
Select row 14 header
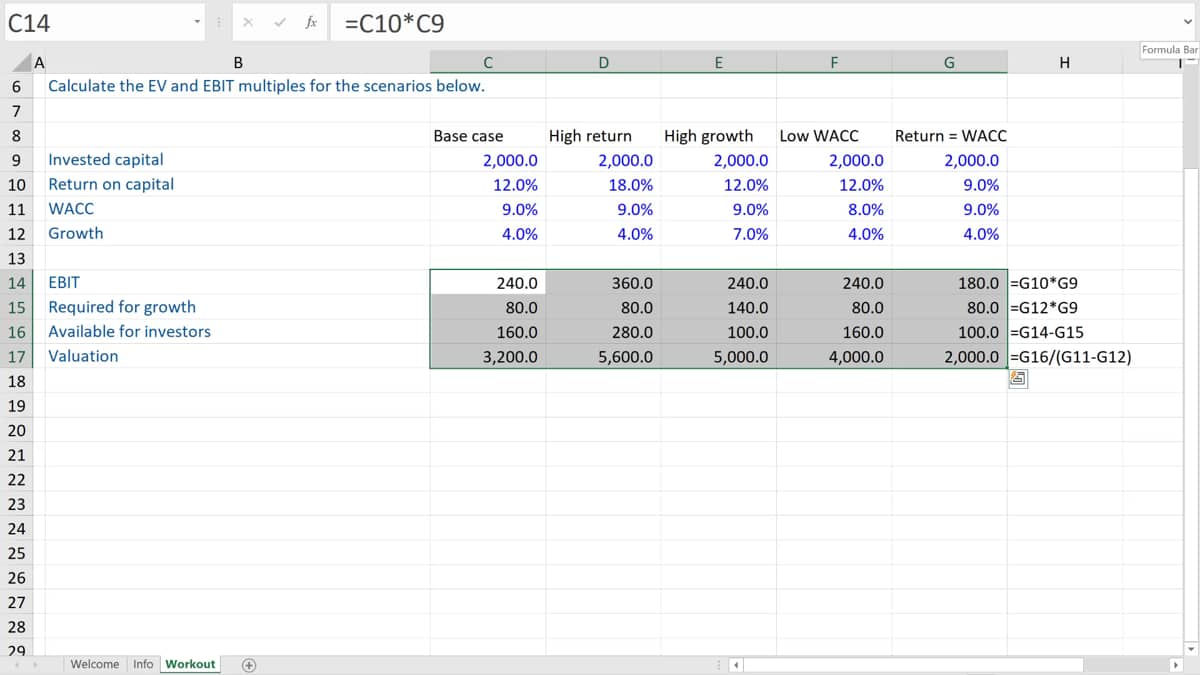[16, 283]
